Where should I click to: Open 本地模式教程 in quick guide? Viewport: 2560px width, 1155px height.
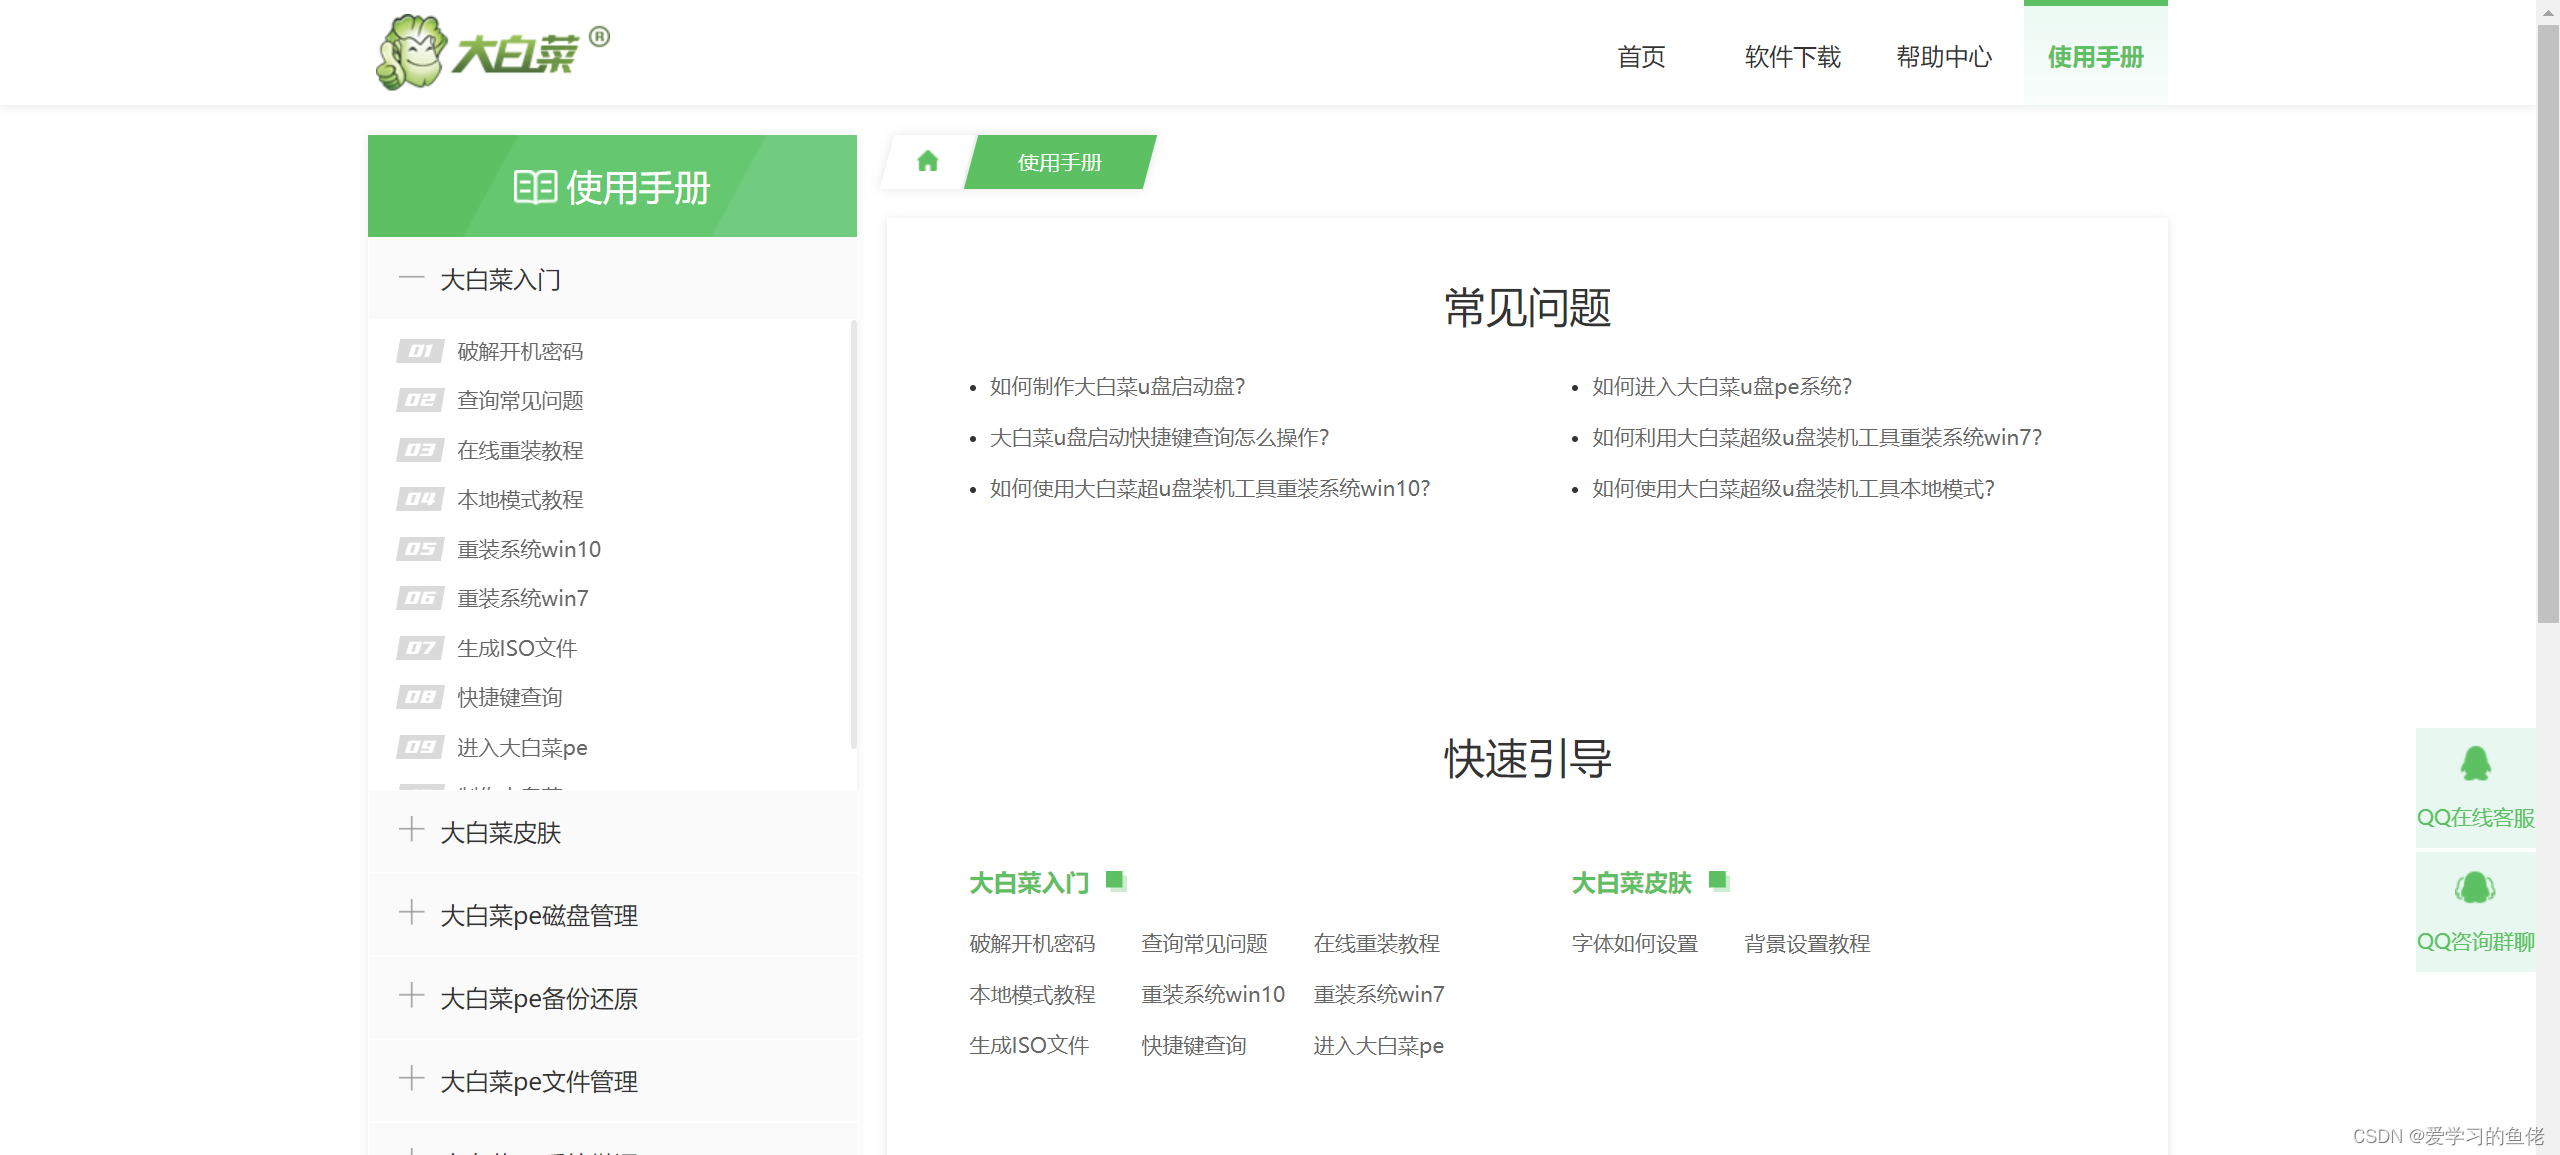point(1032,994)
